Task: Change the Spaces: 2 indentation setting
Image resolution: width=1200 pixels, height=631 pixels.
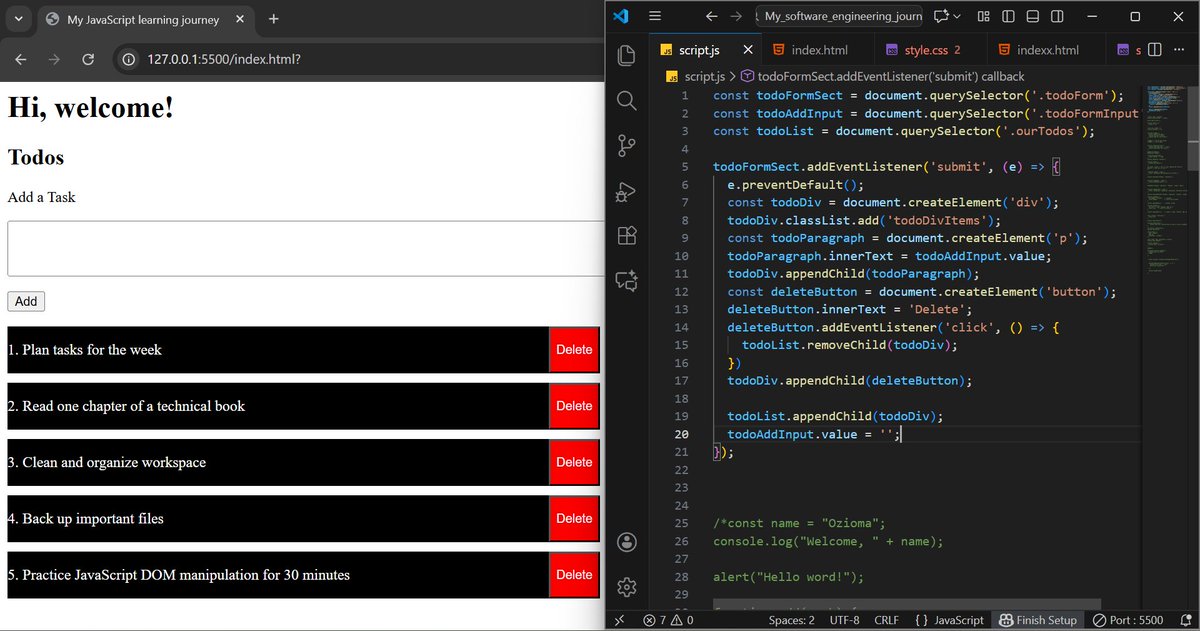Action: pyautogui.click(x=791, y=620)
